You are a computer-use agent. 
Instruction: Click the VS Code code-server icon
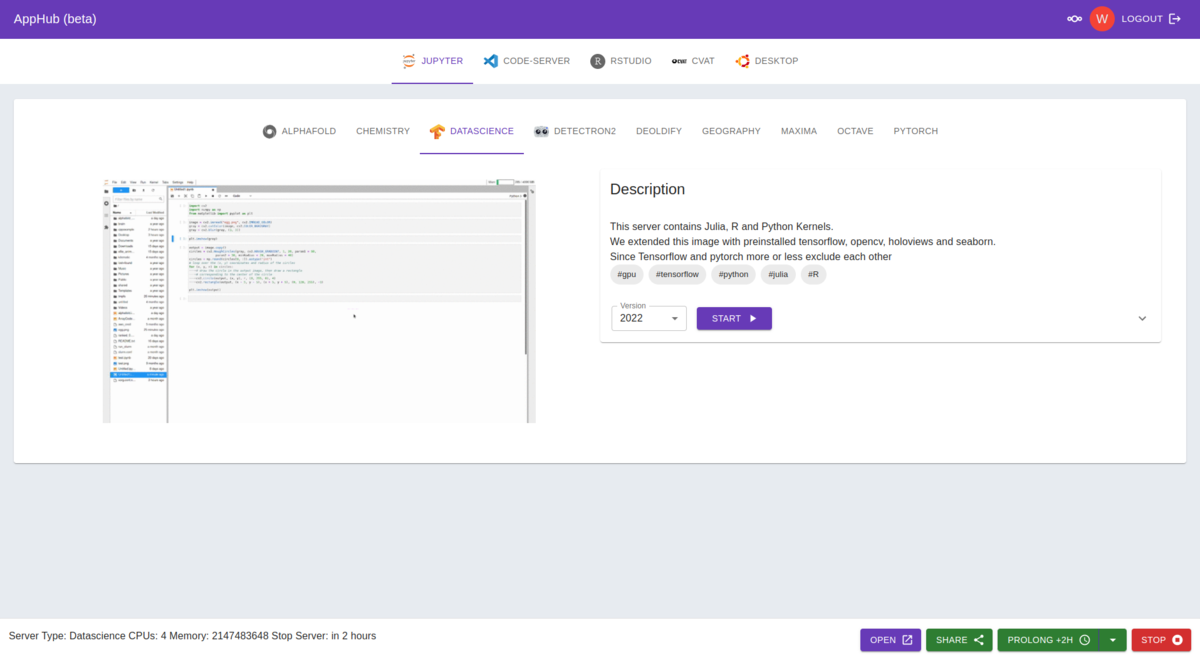(x=490, y=61)
